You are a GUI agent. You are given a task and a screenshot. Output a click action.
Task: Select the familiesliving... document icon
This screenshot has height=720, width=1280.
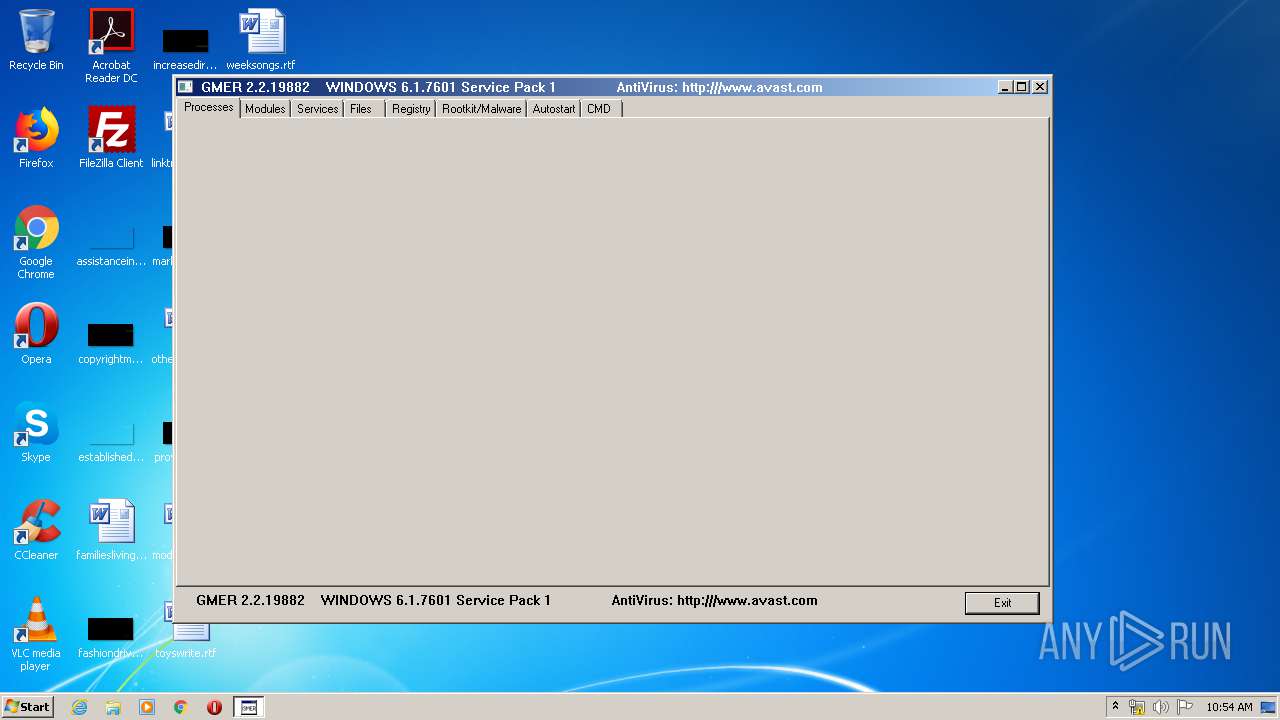[x=111, y=530]
